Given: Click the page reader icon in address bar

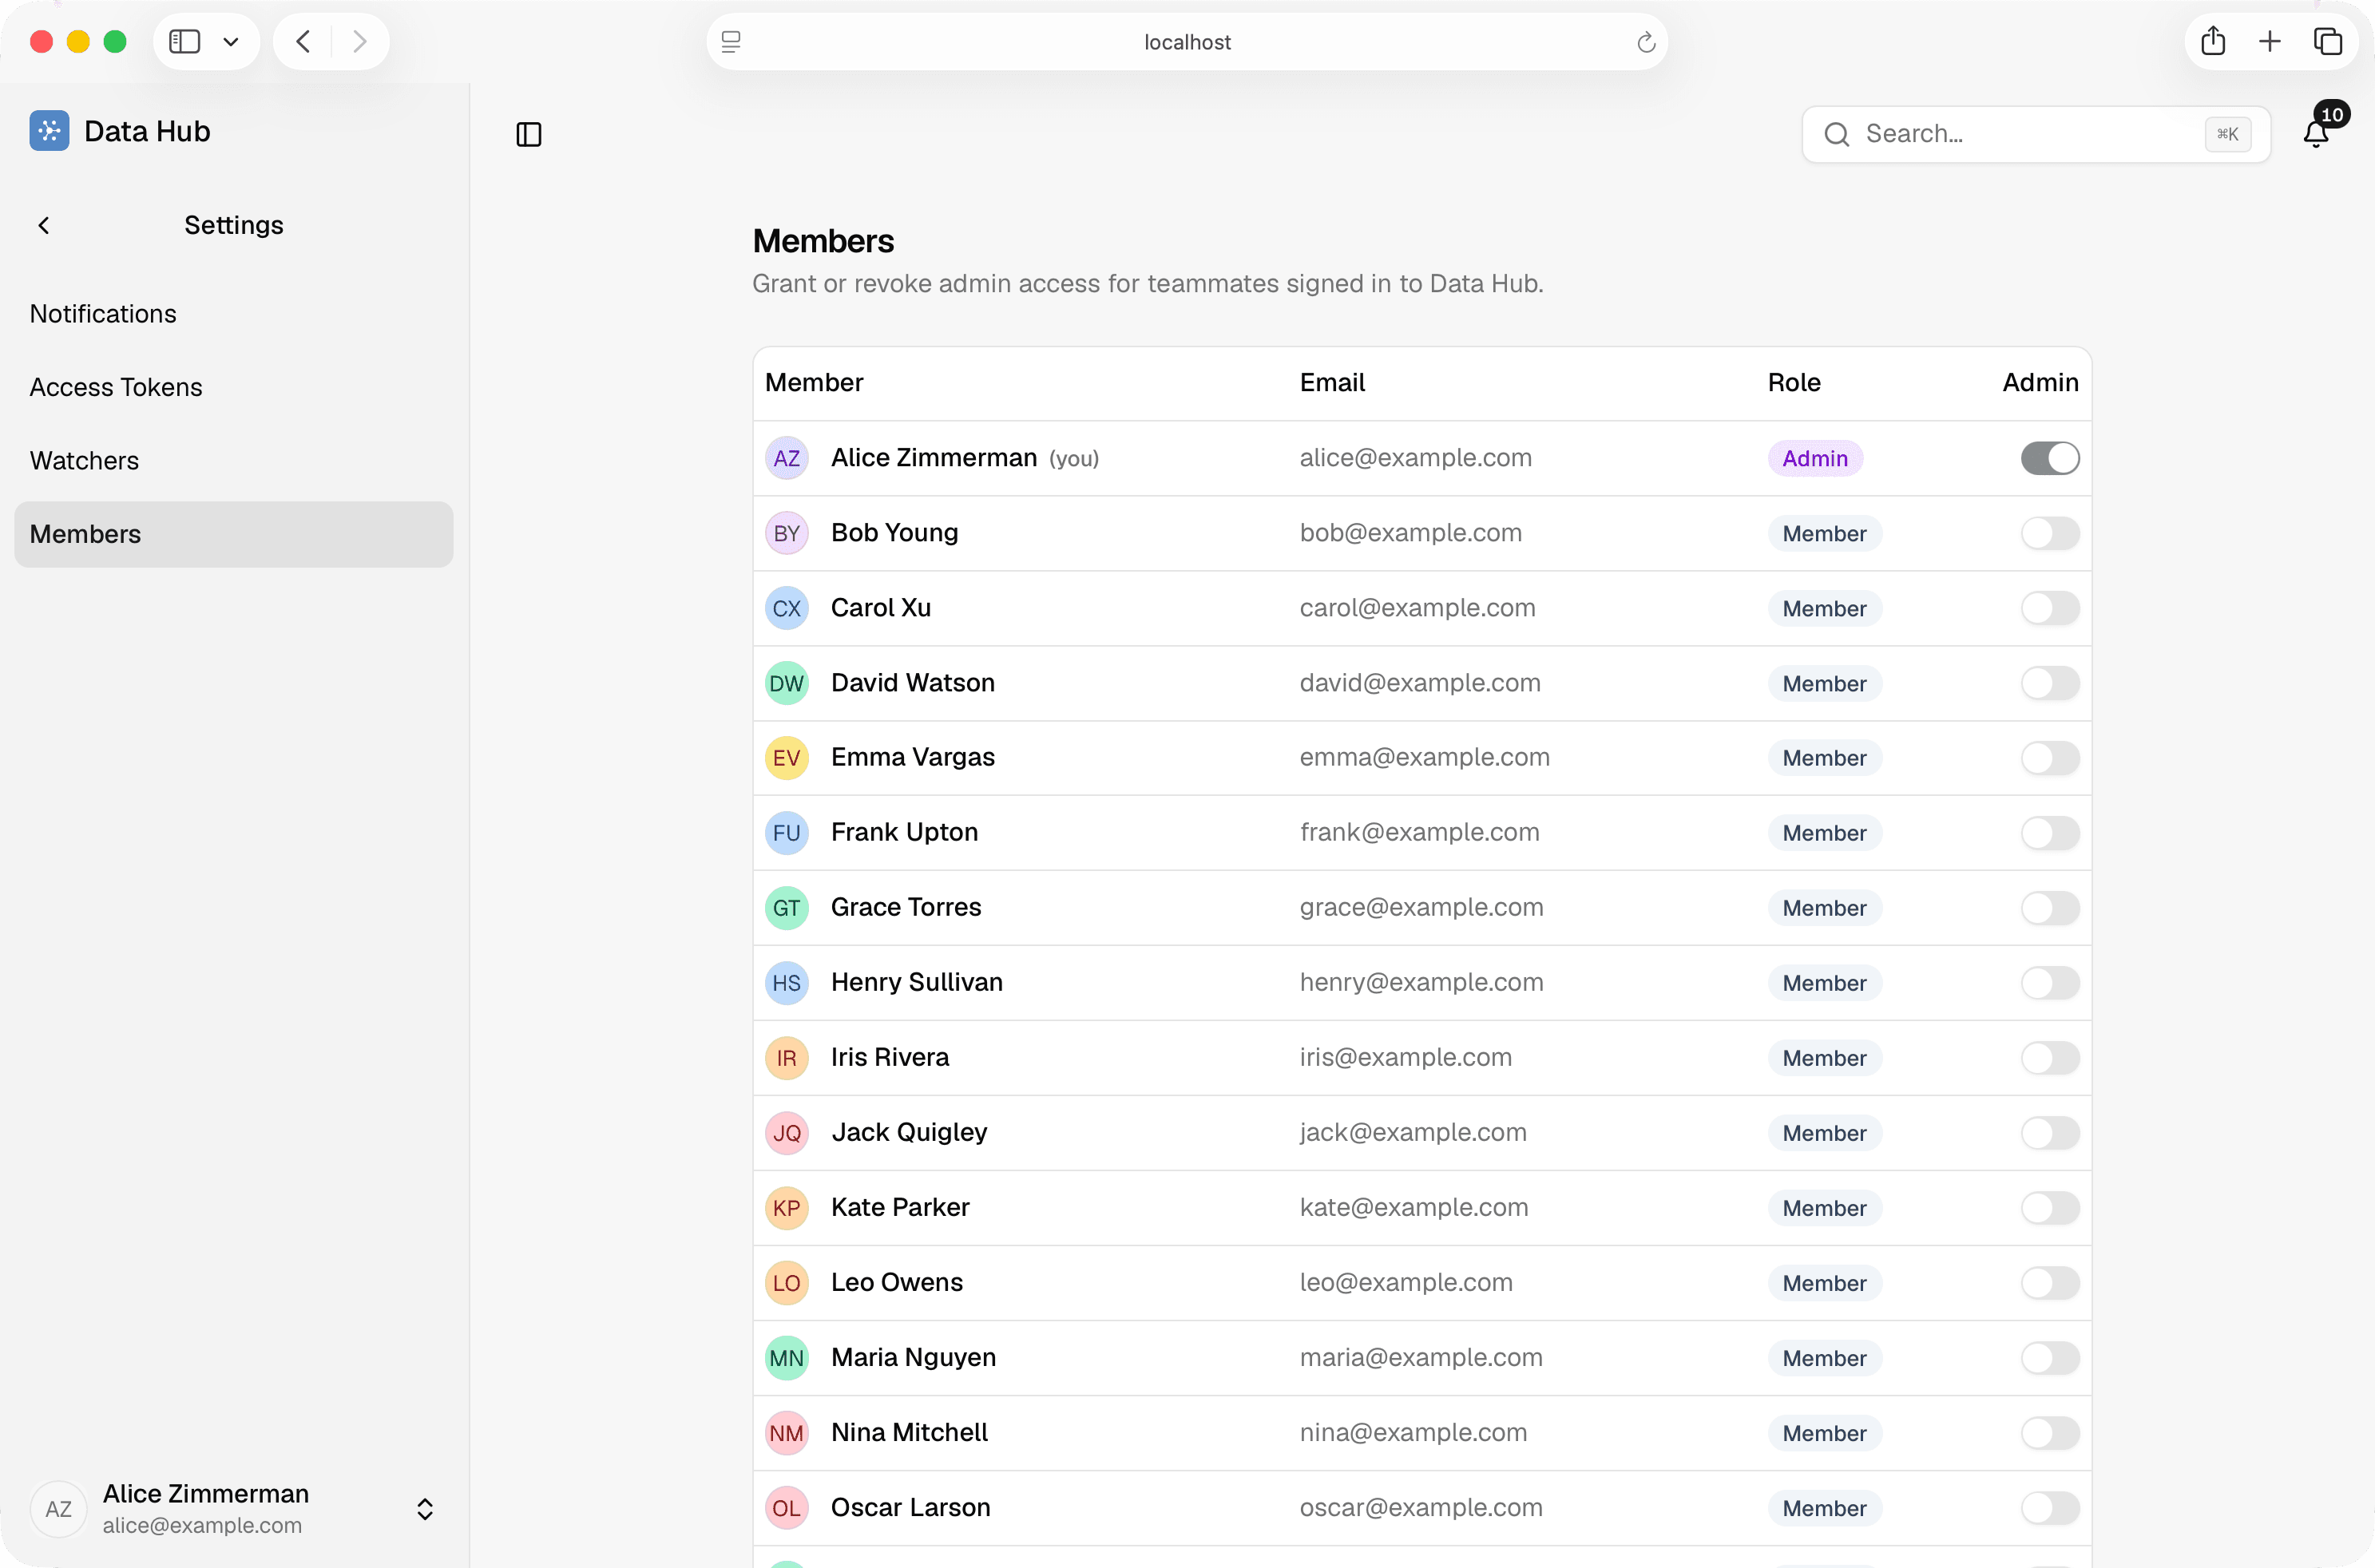Looking at the screenshot, I should (731, 42).
